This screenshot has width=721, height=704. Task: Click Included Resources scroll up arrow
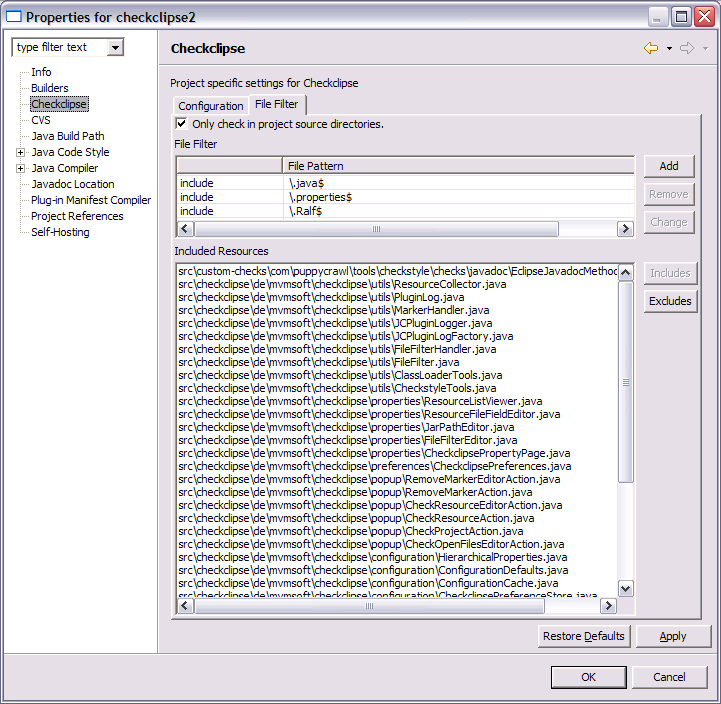[x=625, y=273]
